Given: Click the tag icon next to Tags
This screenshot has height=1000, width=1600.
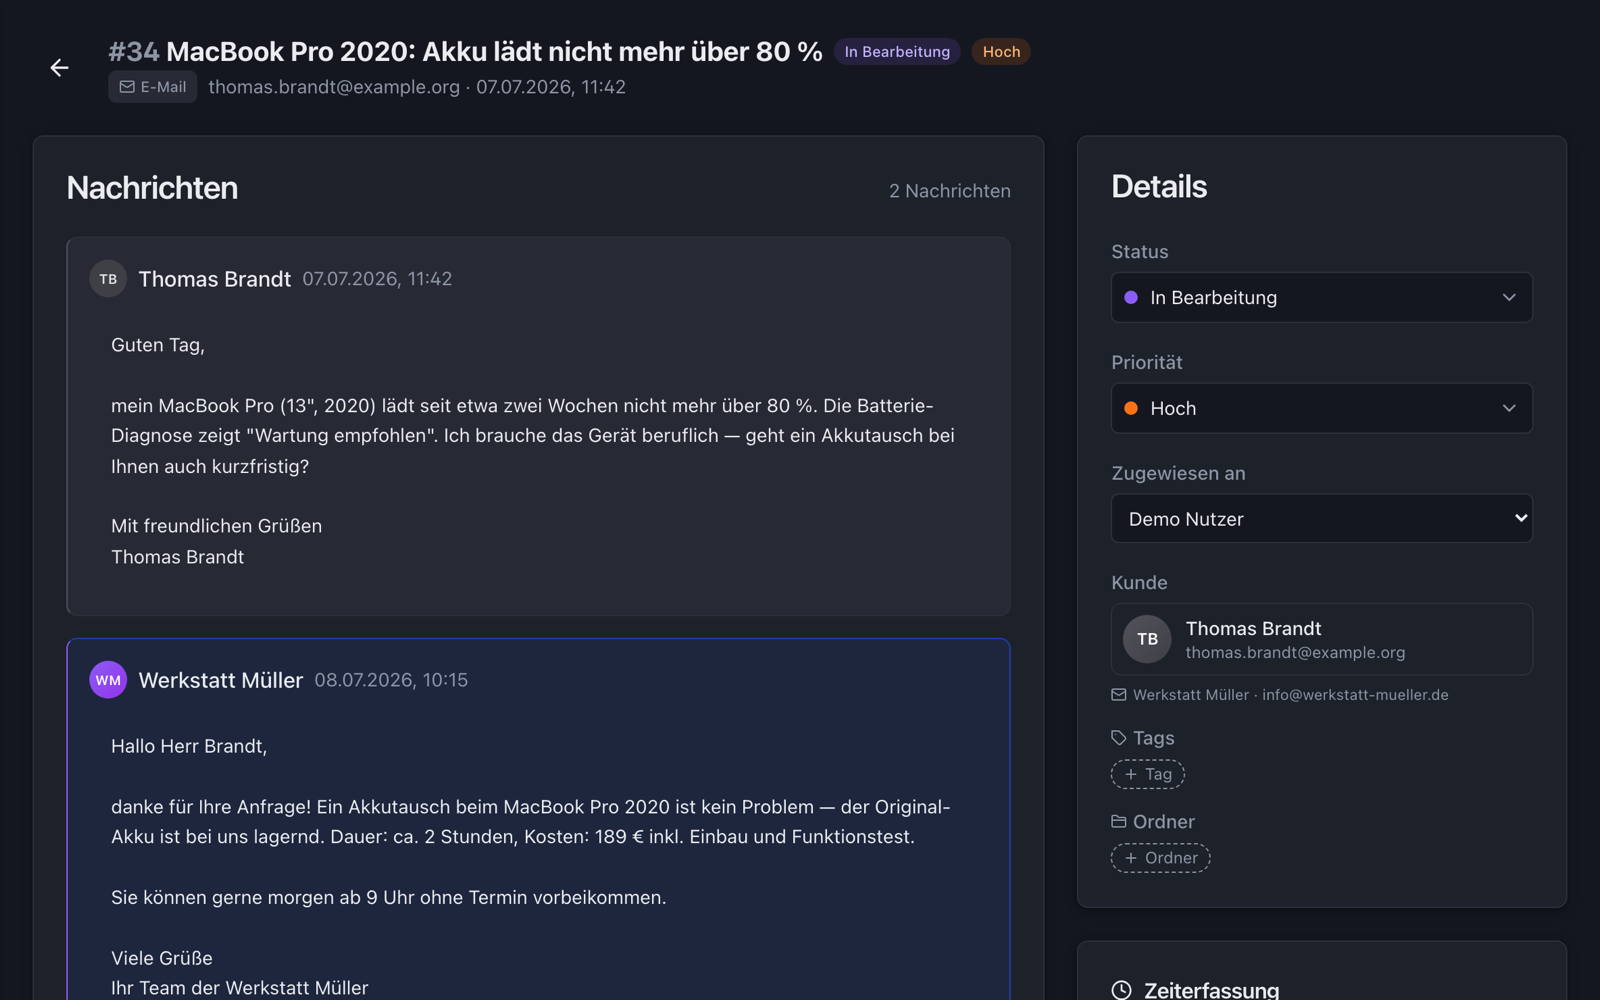Looking at the screenshot, I should pos(1119,738).
